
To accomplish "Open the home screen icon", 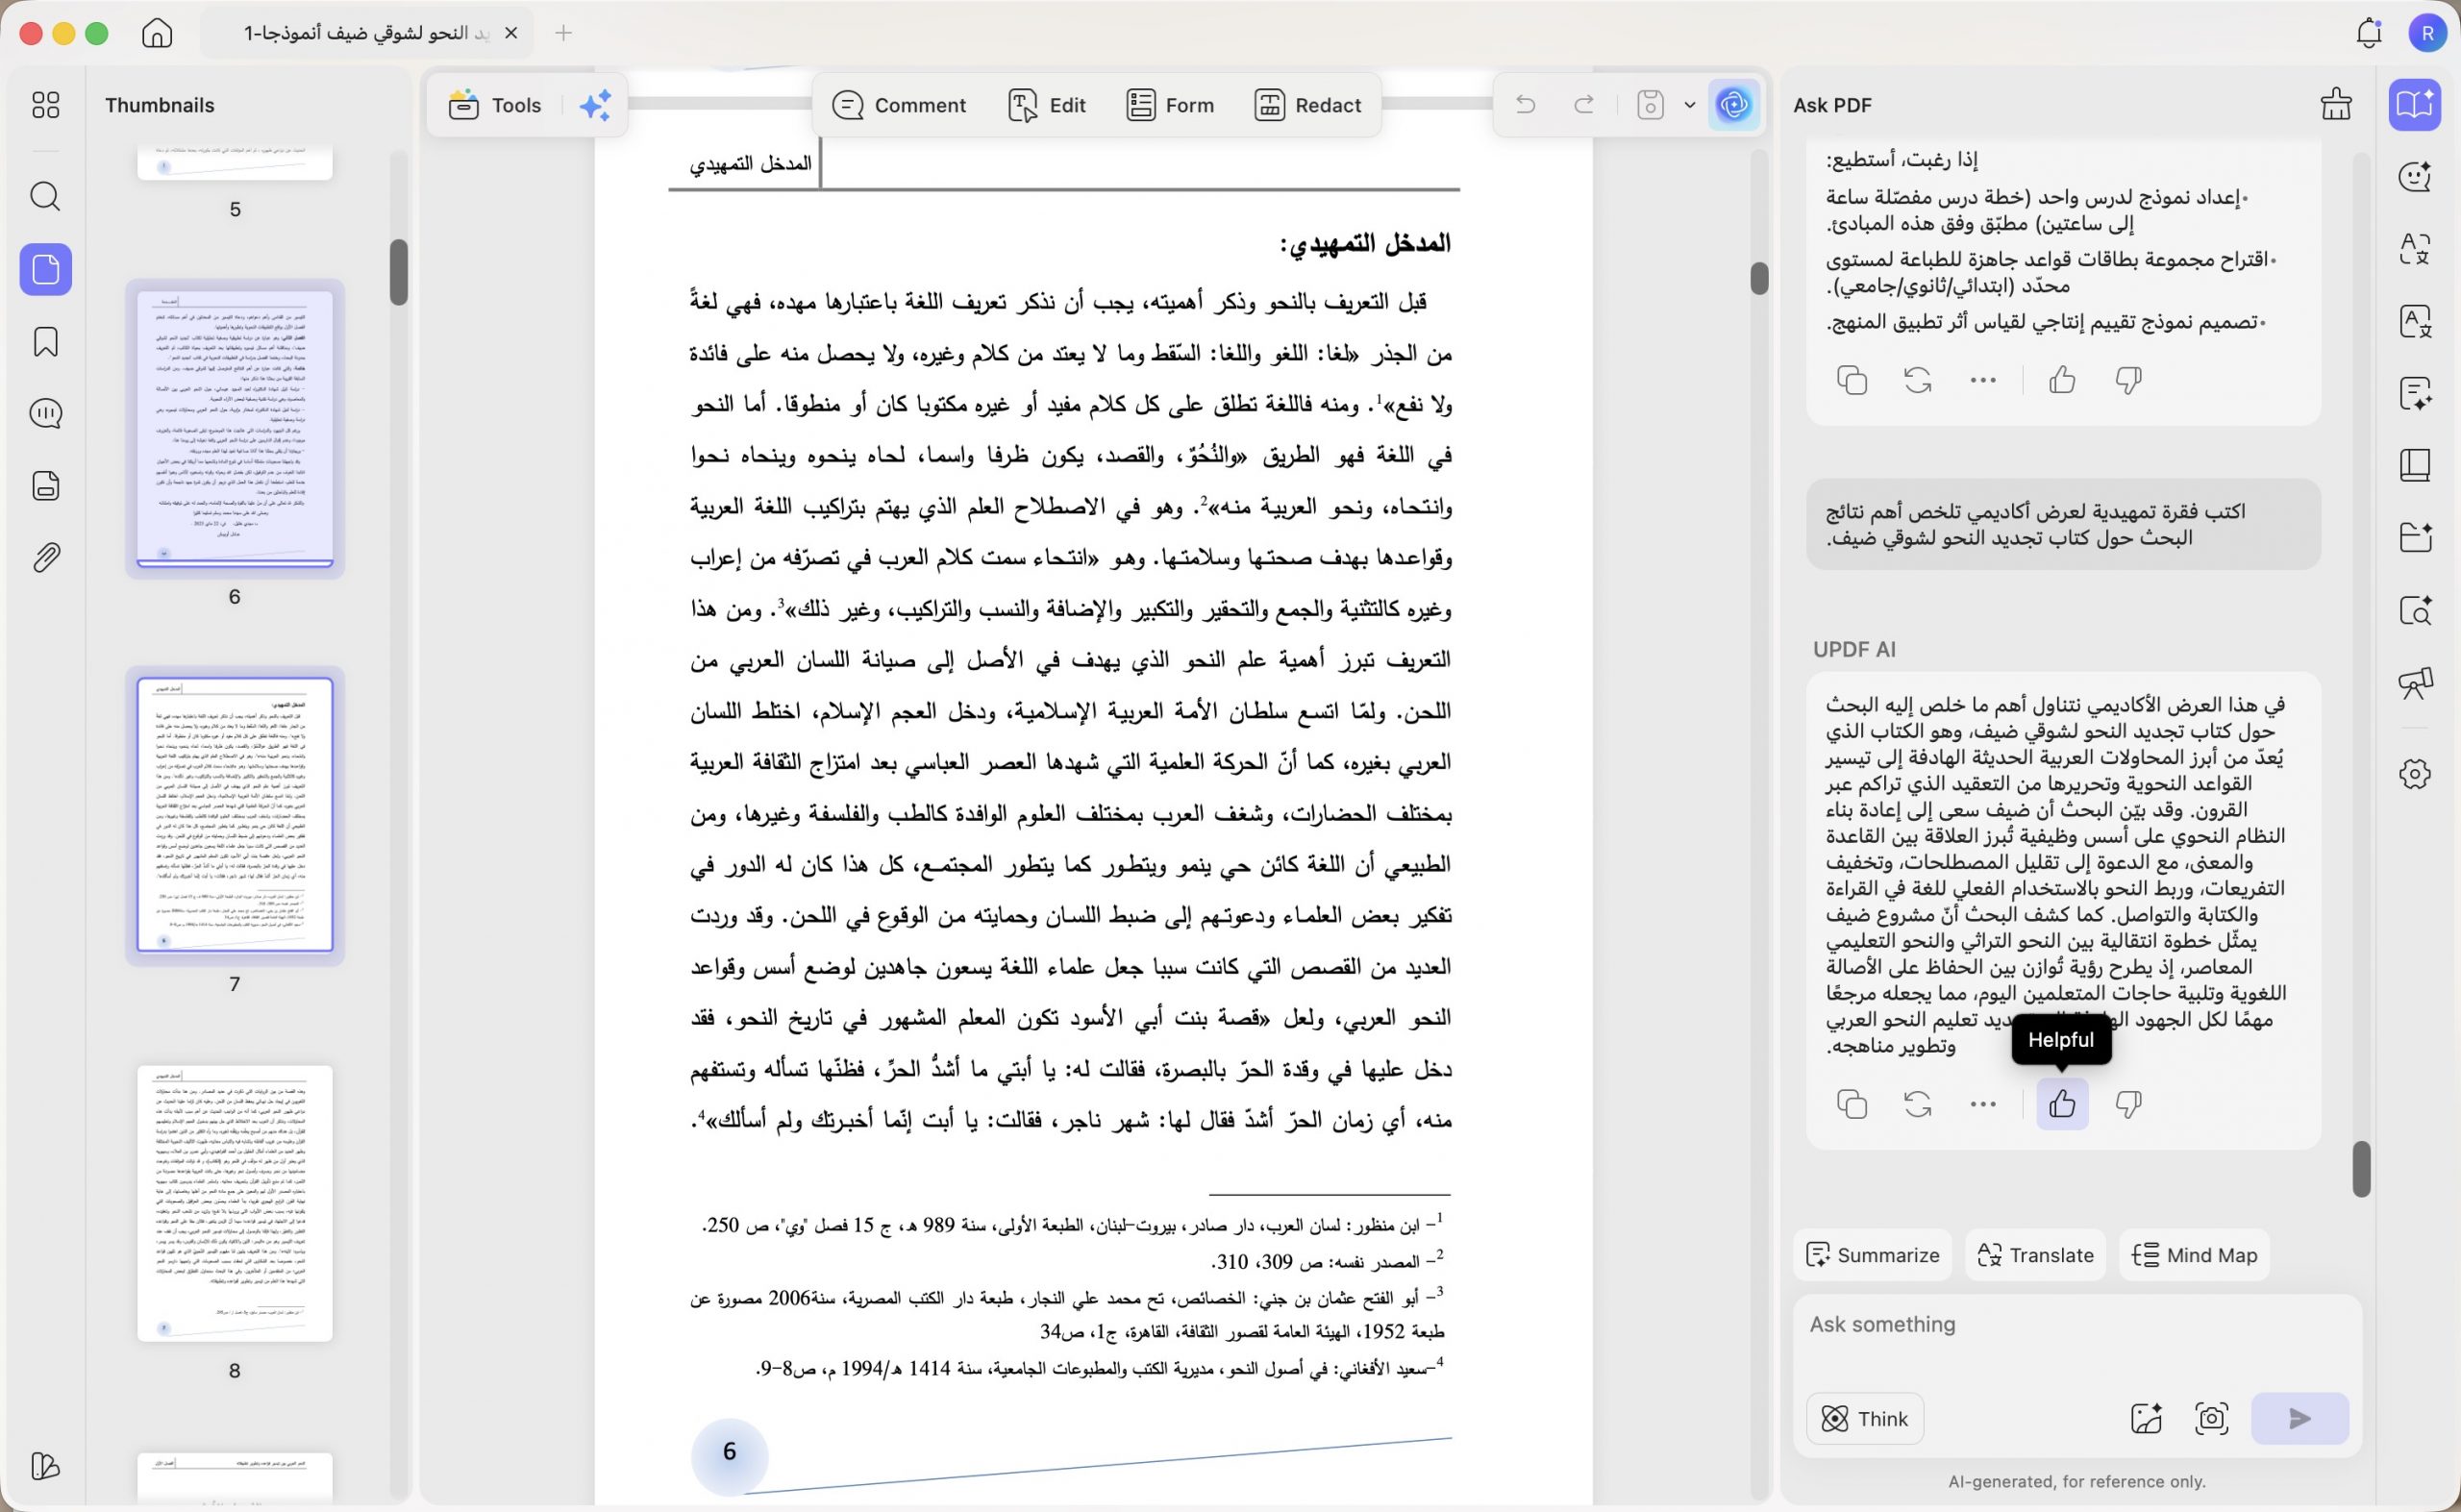I will pos(157,33).
